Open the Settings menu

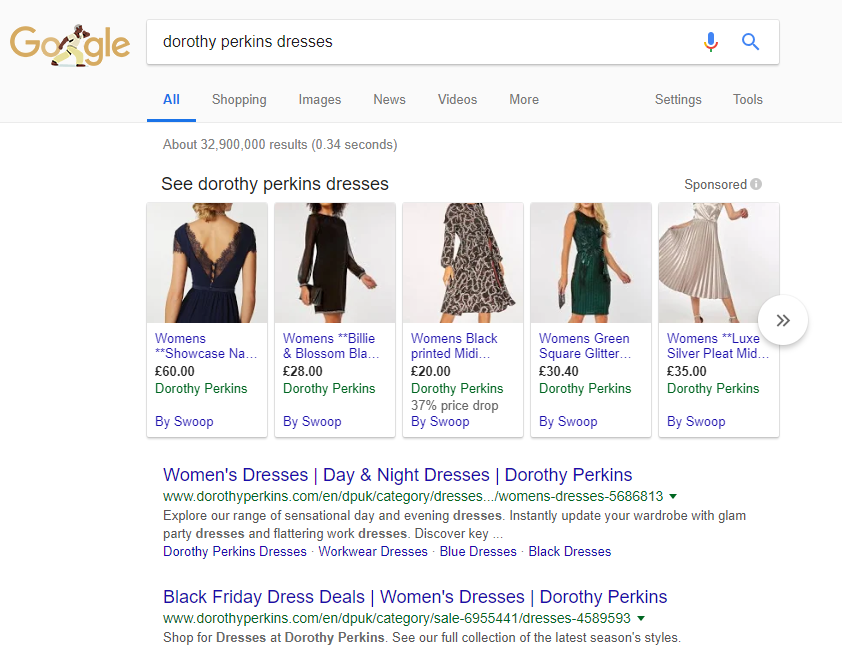tap(678, 100)
